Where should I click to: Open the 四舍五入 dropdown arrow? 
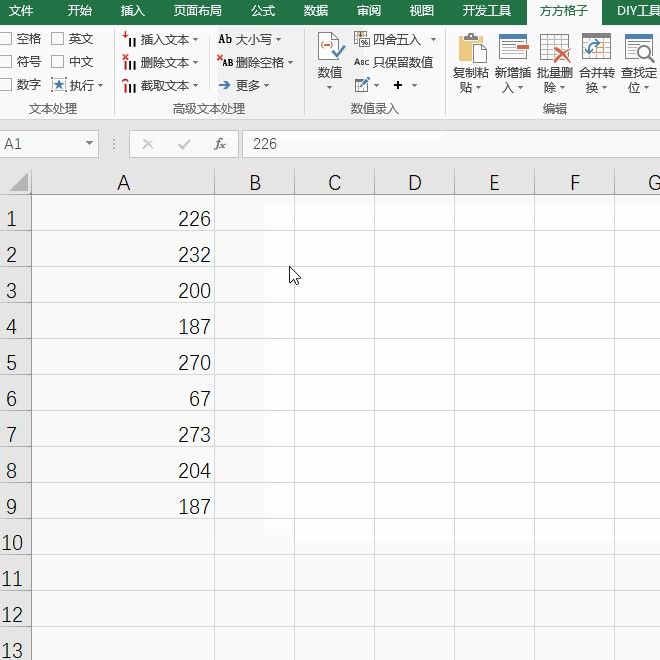pyautogui.click(x=433, y=40)
